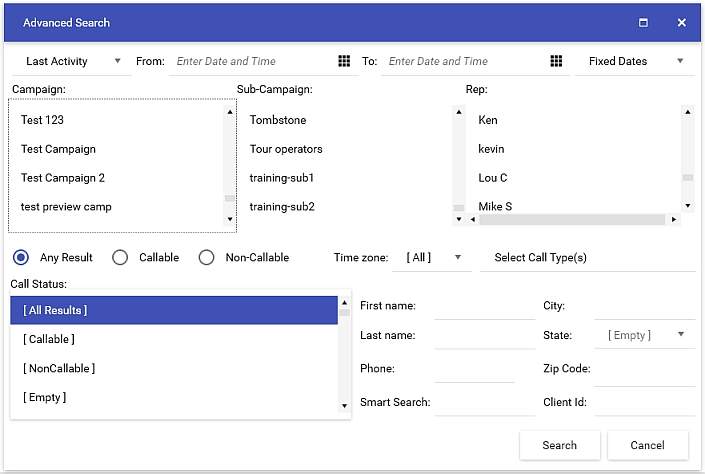Open the From date calendar picker

344,61
